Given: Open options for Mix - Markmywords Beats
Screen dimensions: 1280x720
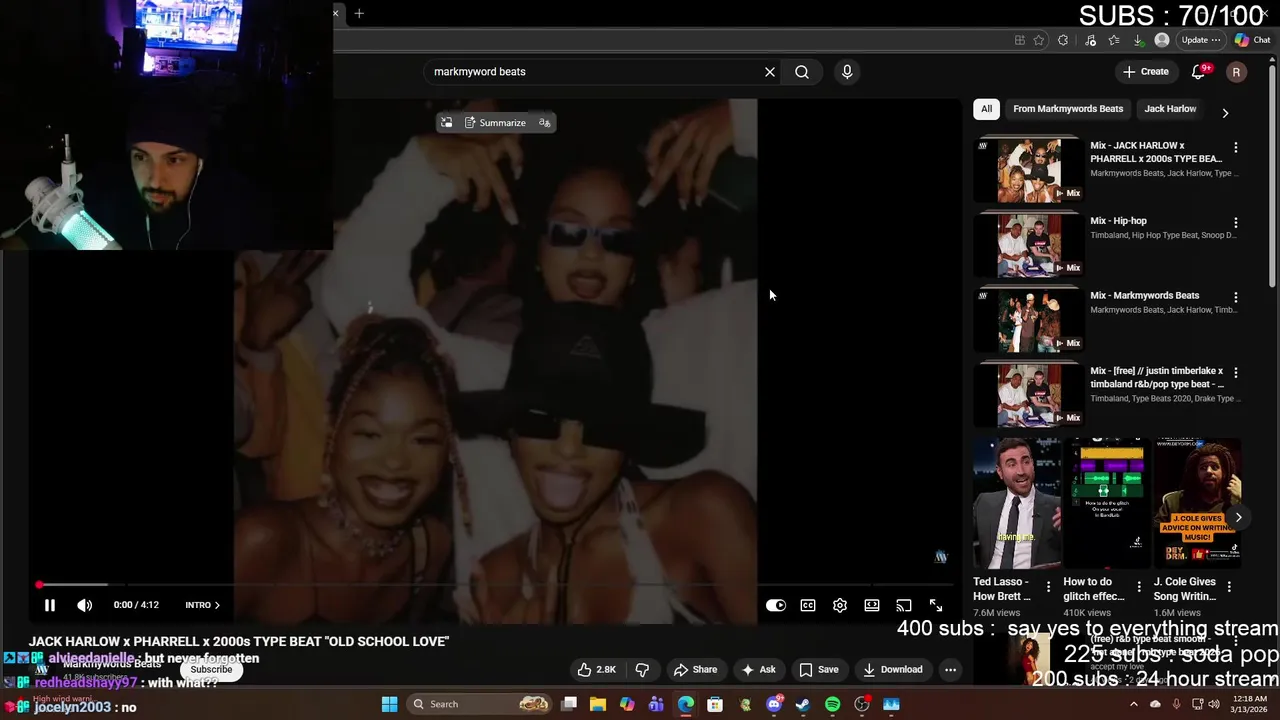Looking at the screenshot, I should (1236, 297).
